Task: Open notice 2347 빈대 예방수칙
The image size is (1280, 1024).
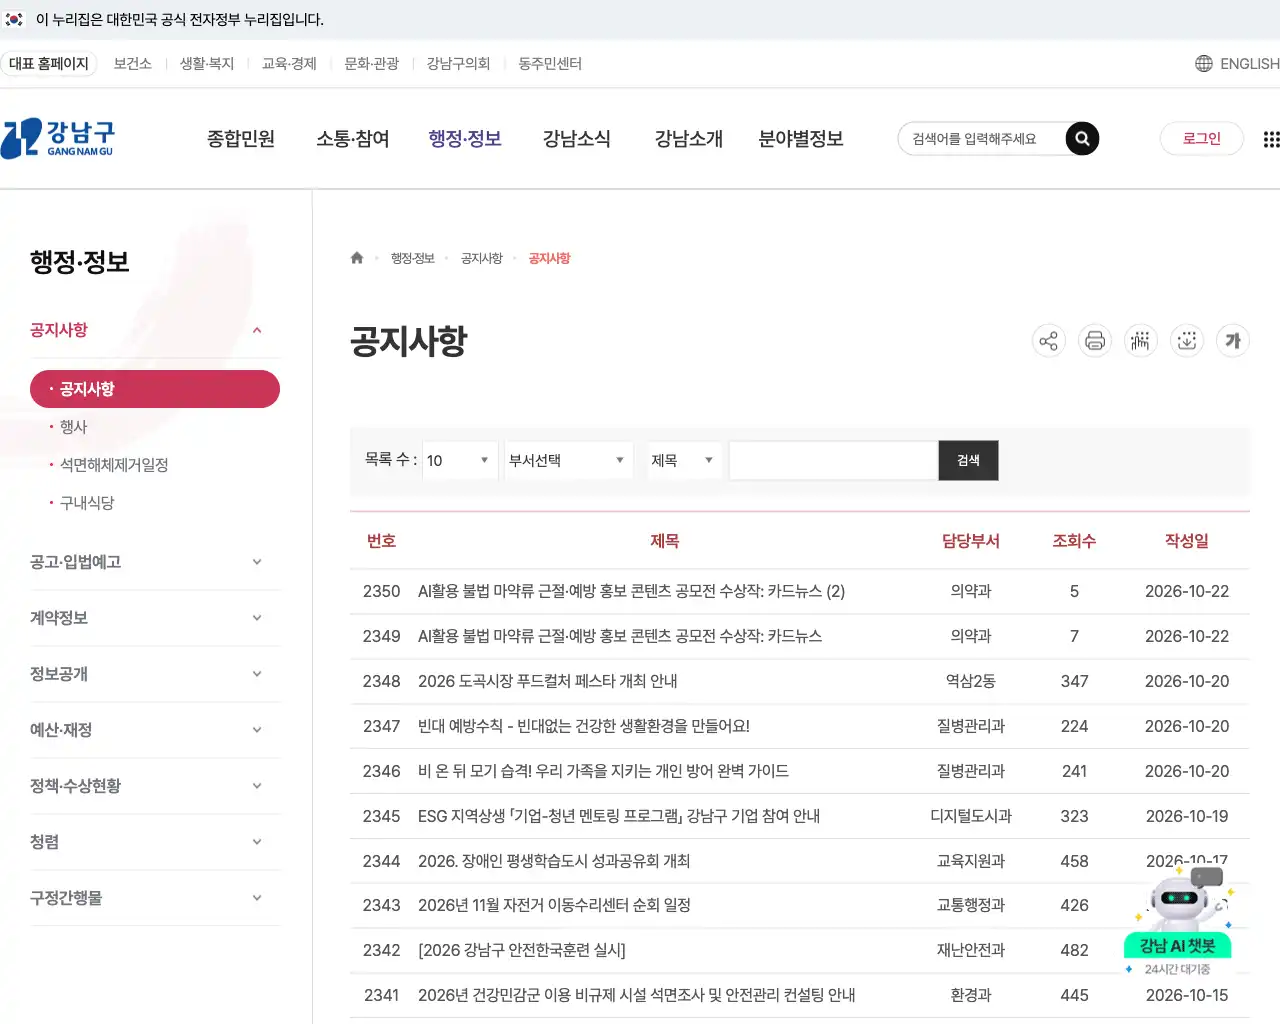Action: tap(584, 726)
